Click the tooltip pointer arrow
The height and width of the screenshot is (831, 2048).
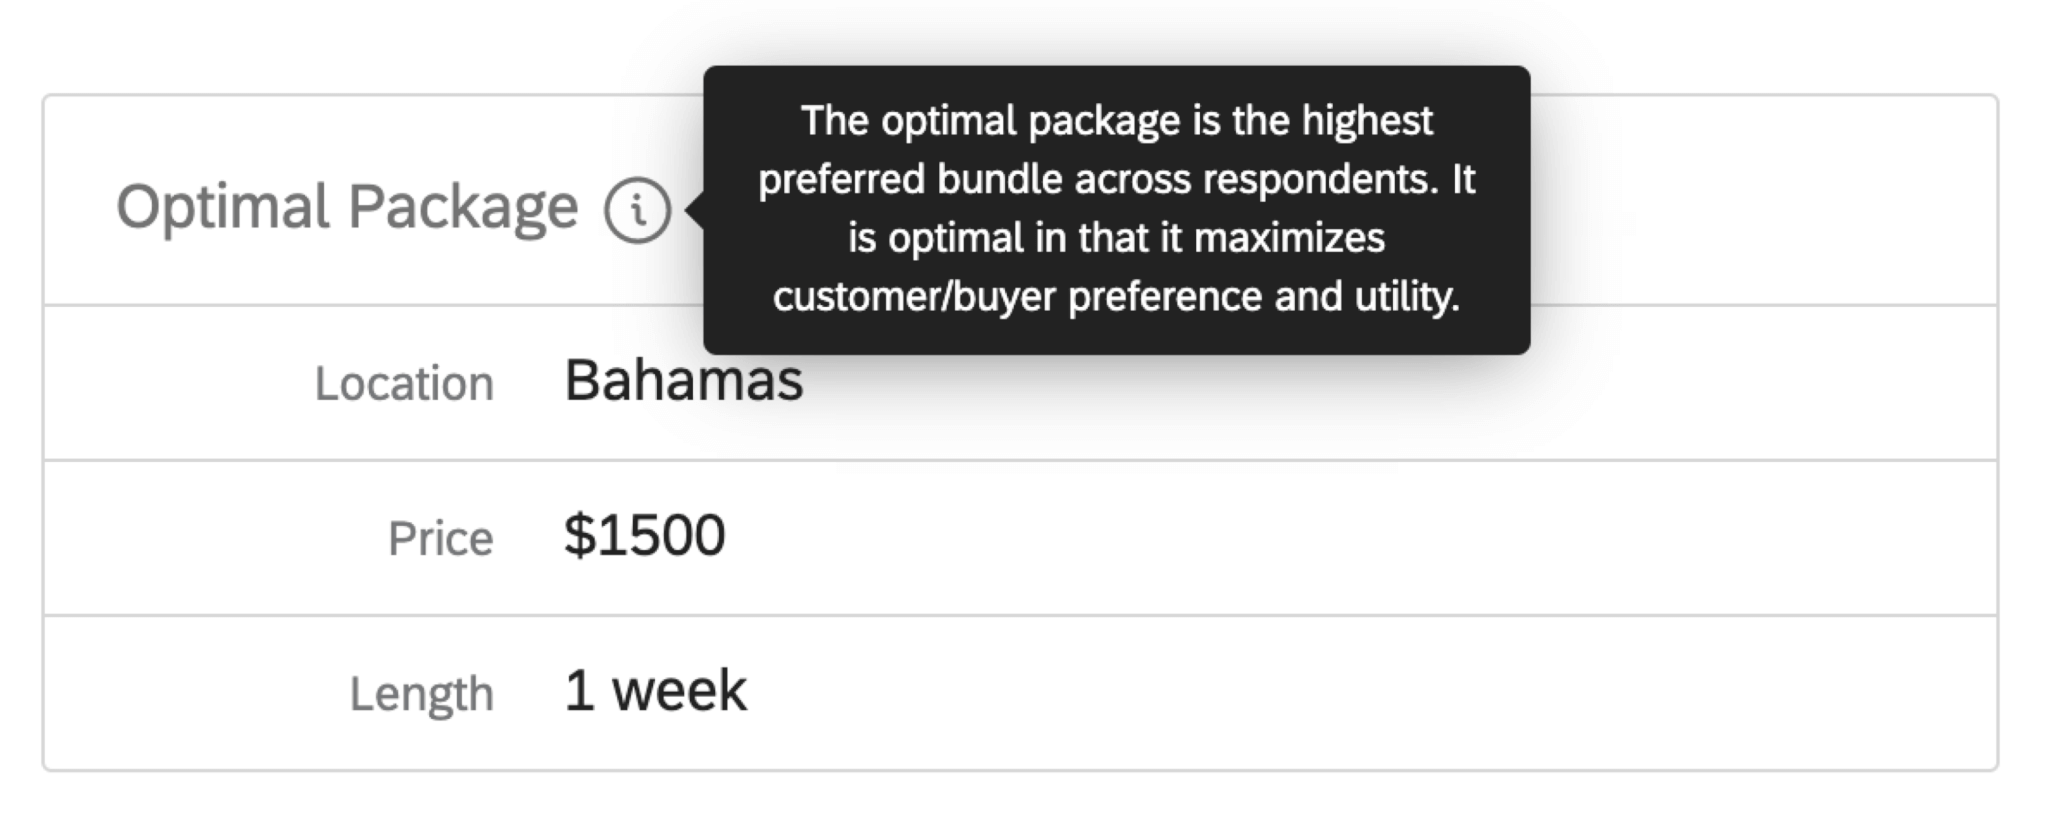coord(695,210)
